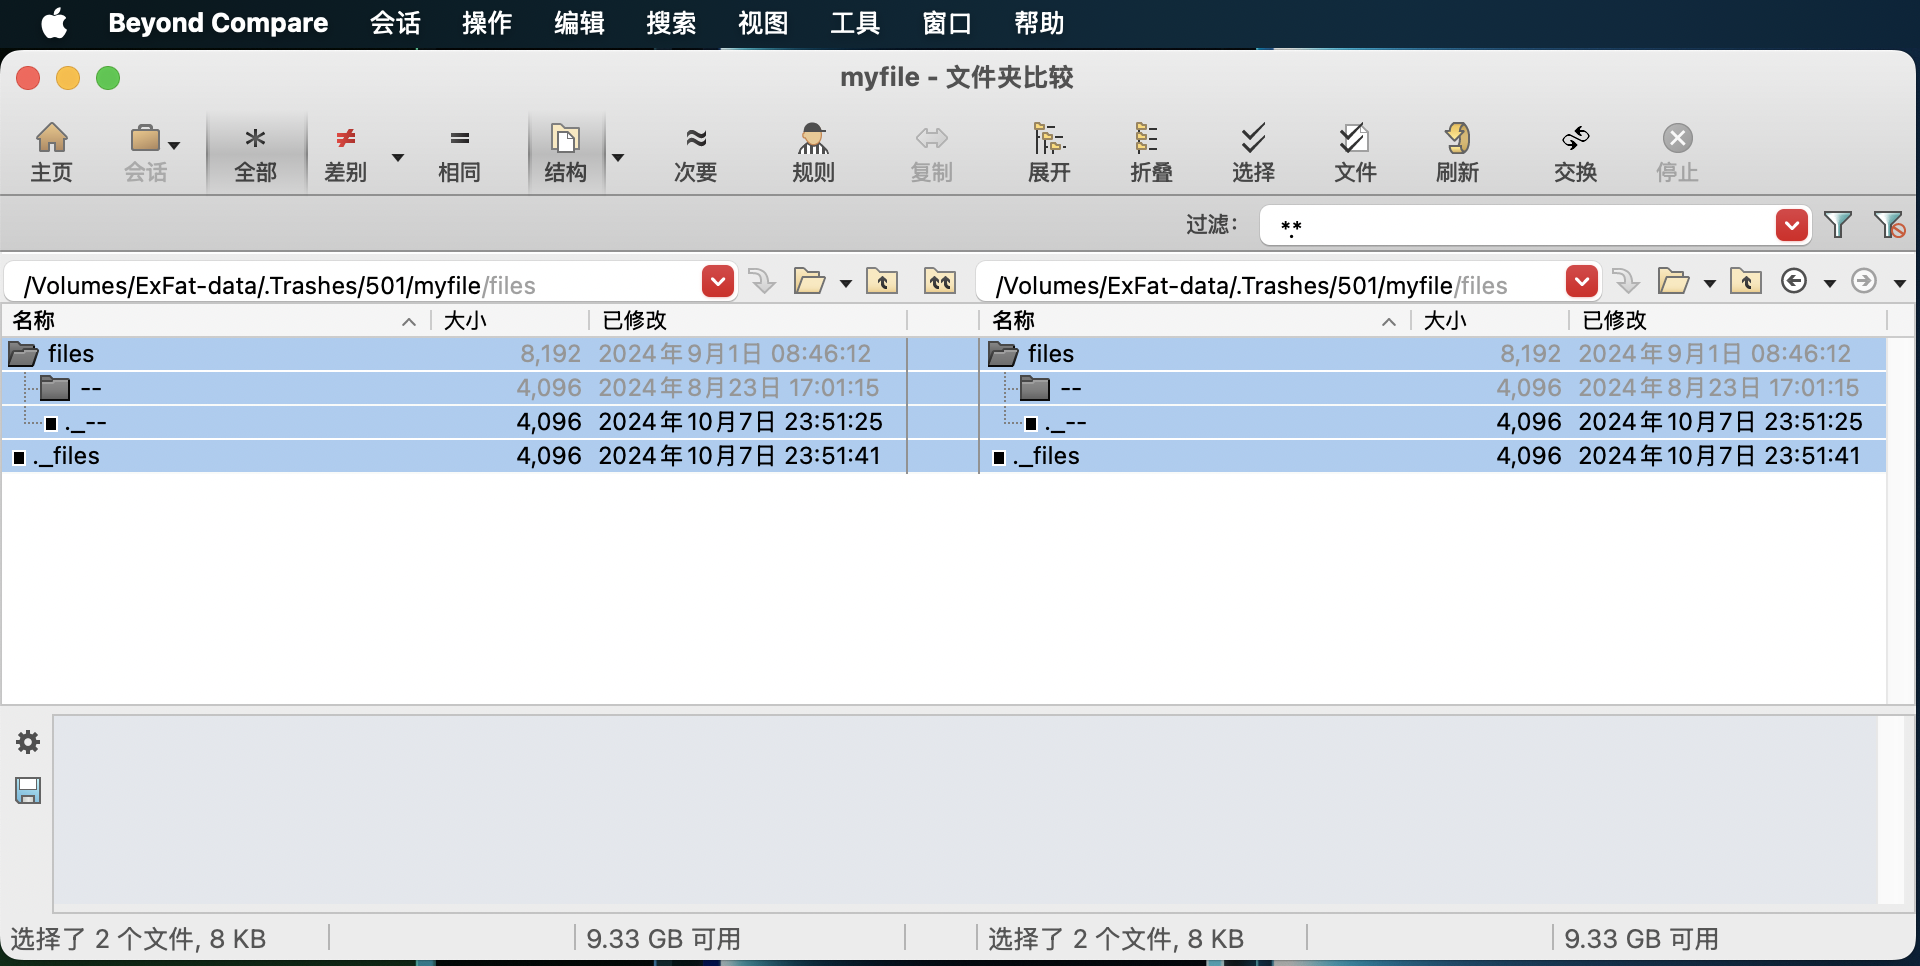Open the 结构 dropdown arrow
Image resolution: width=1920 pixels, height=966 pixels.
tap(618, 158)
